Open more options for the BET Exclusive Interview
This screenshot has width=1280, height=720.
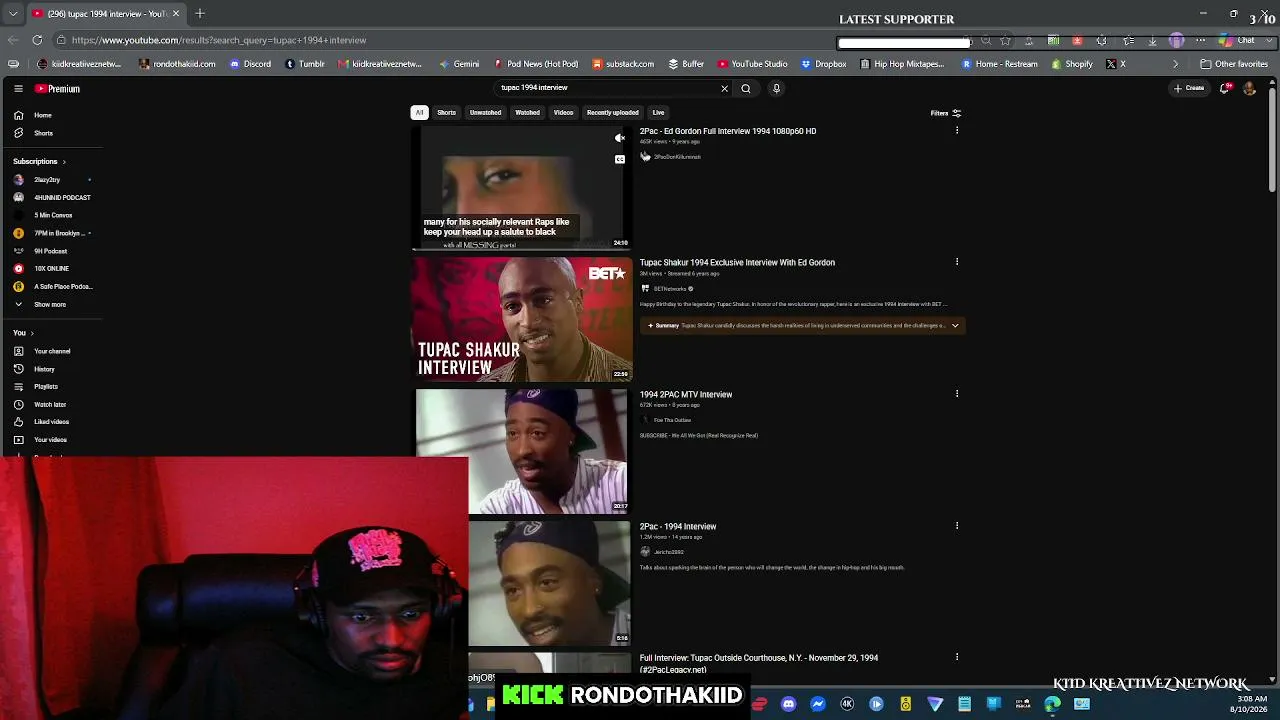(957, 262)
